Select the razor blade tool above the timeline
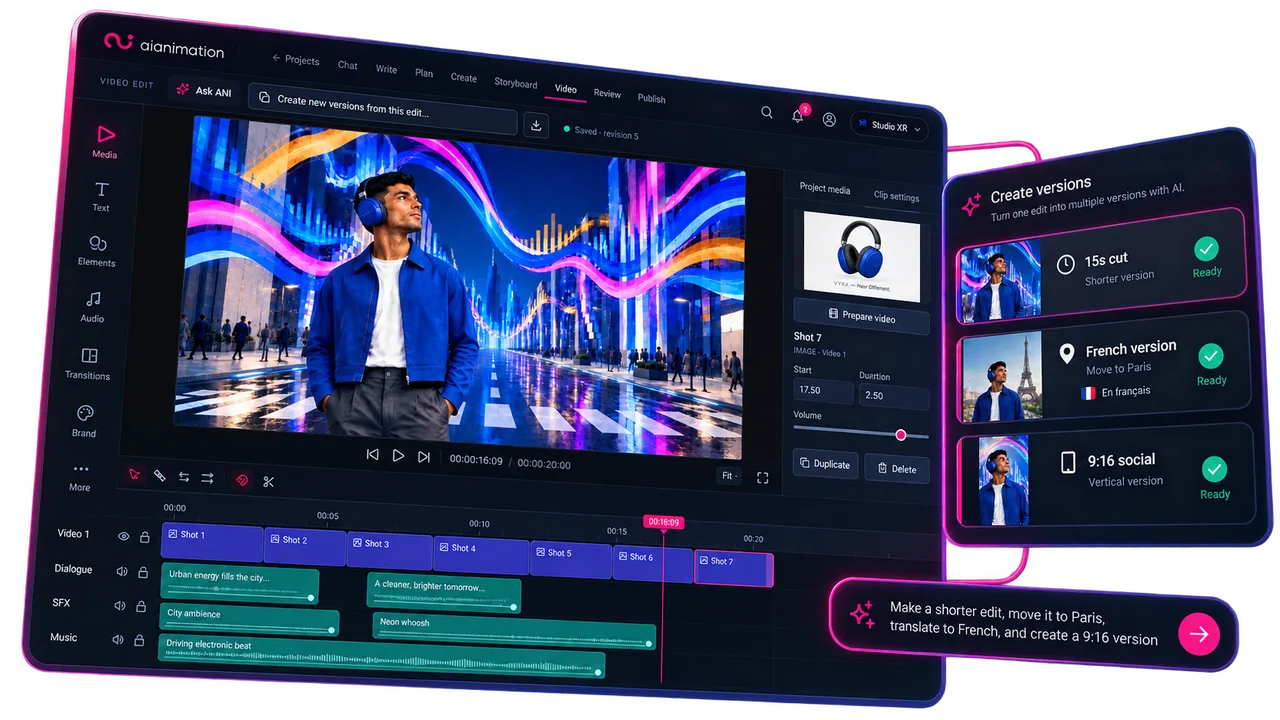The width and height of the screenshot is (1280, 720). coord(159,476)
